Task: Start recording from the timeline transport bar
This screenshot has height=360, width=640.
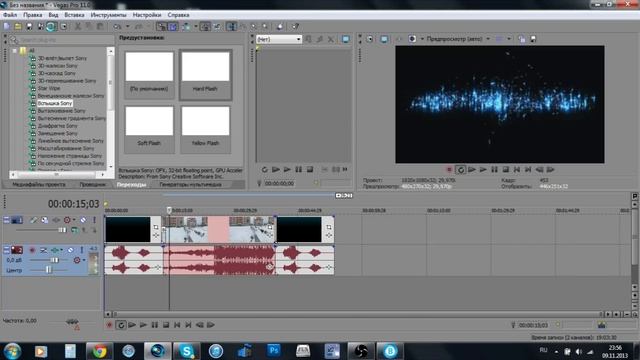Action: [109, 325]
